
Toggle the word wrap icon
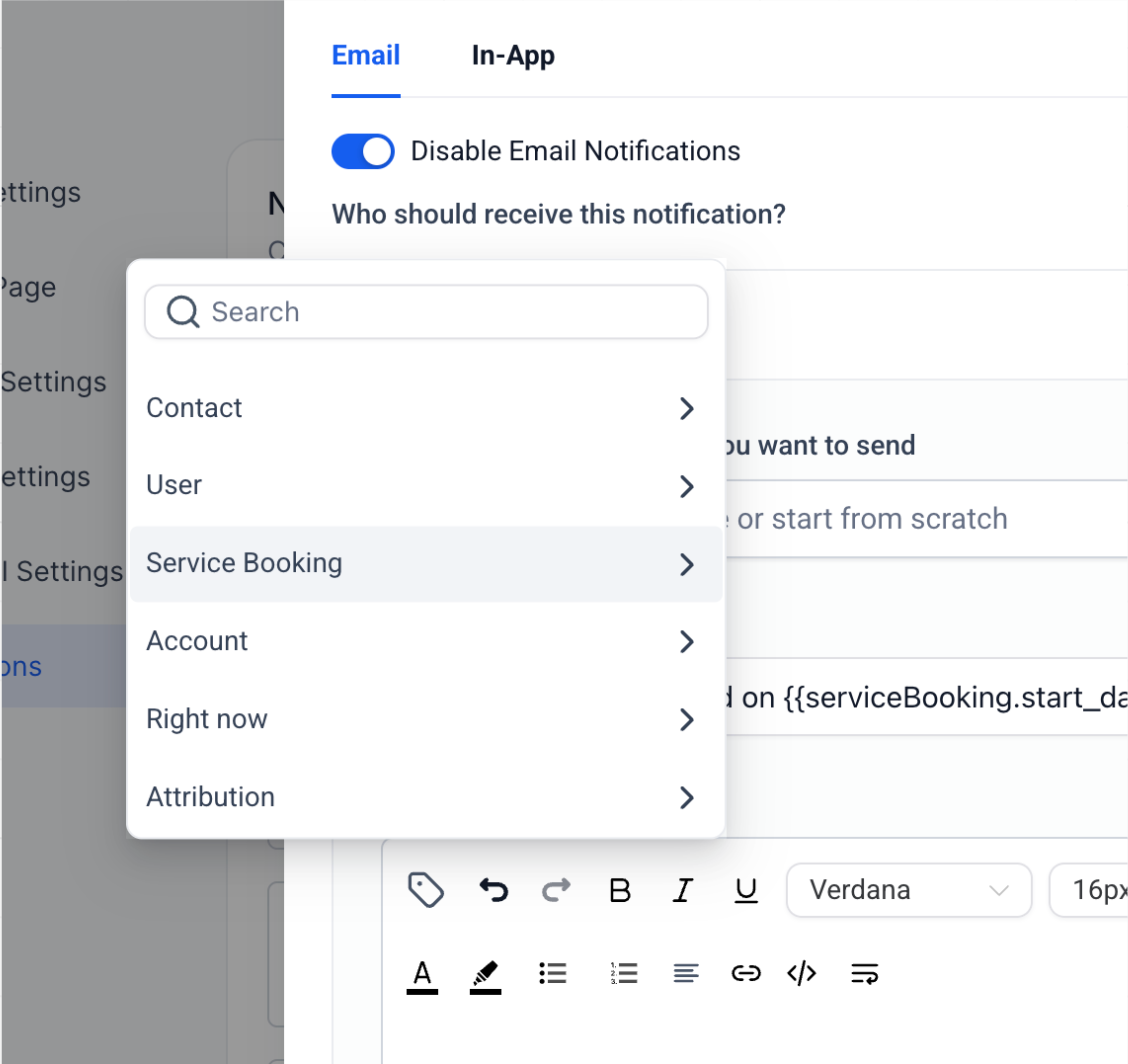click(x=864, y=973)
